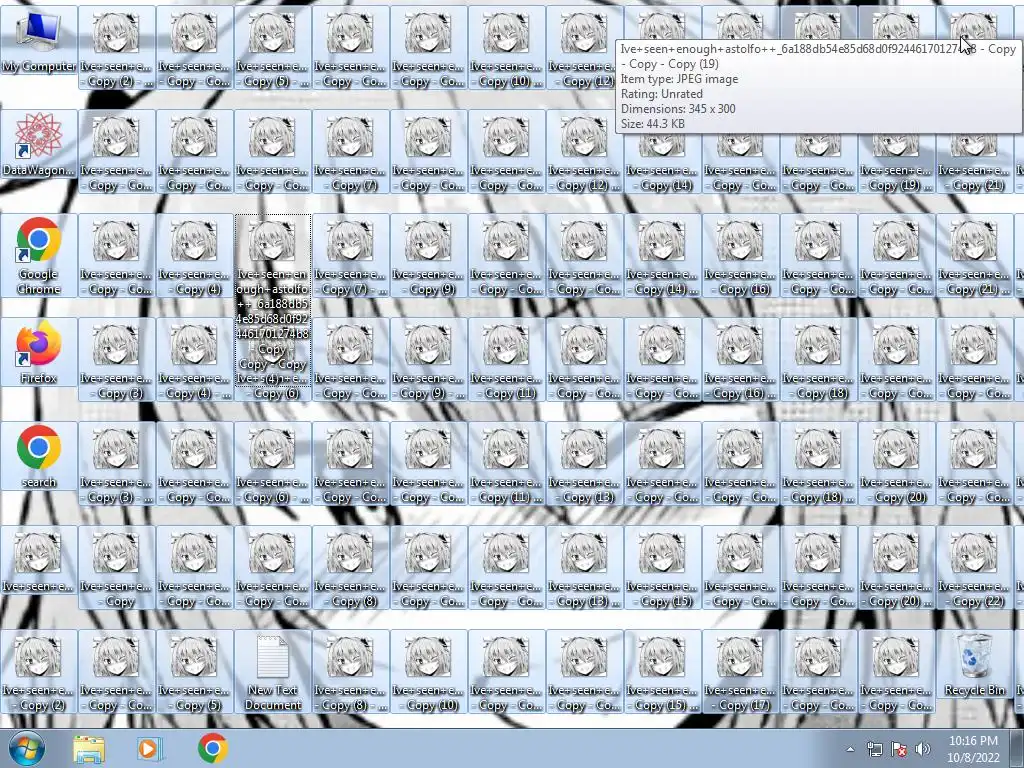
Task: Select the image file labeled Copy (19)
Action: pyautogui.click(x=896, y=152)
